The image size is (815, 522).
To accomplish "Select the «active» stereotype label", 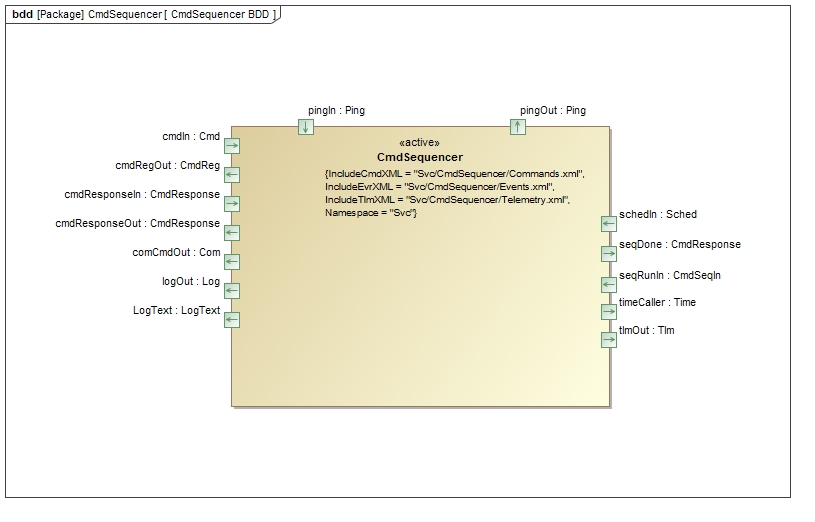I will point(419,143).
